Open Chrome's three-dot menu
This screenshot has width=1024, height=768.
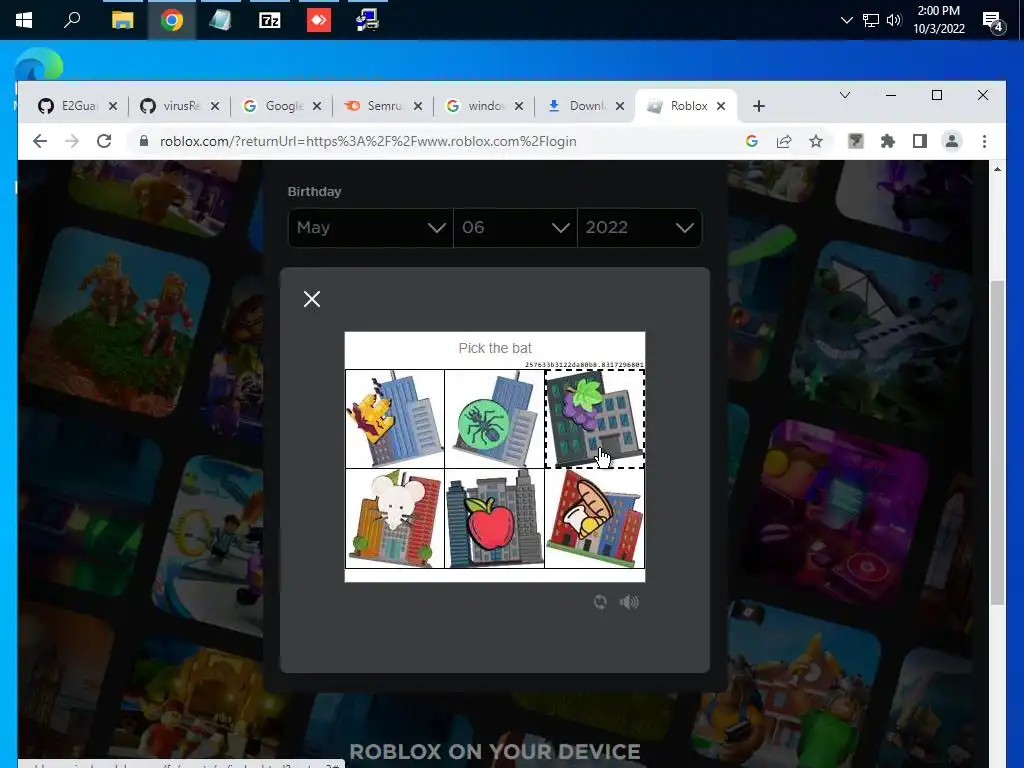984,141
